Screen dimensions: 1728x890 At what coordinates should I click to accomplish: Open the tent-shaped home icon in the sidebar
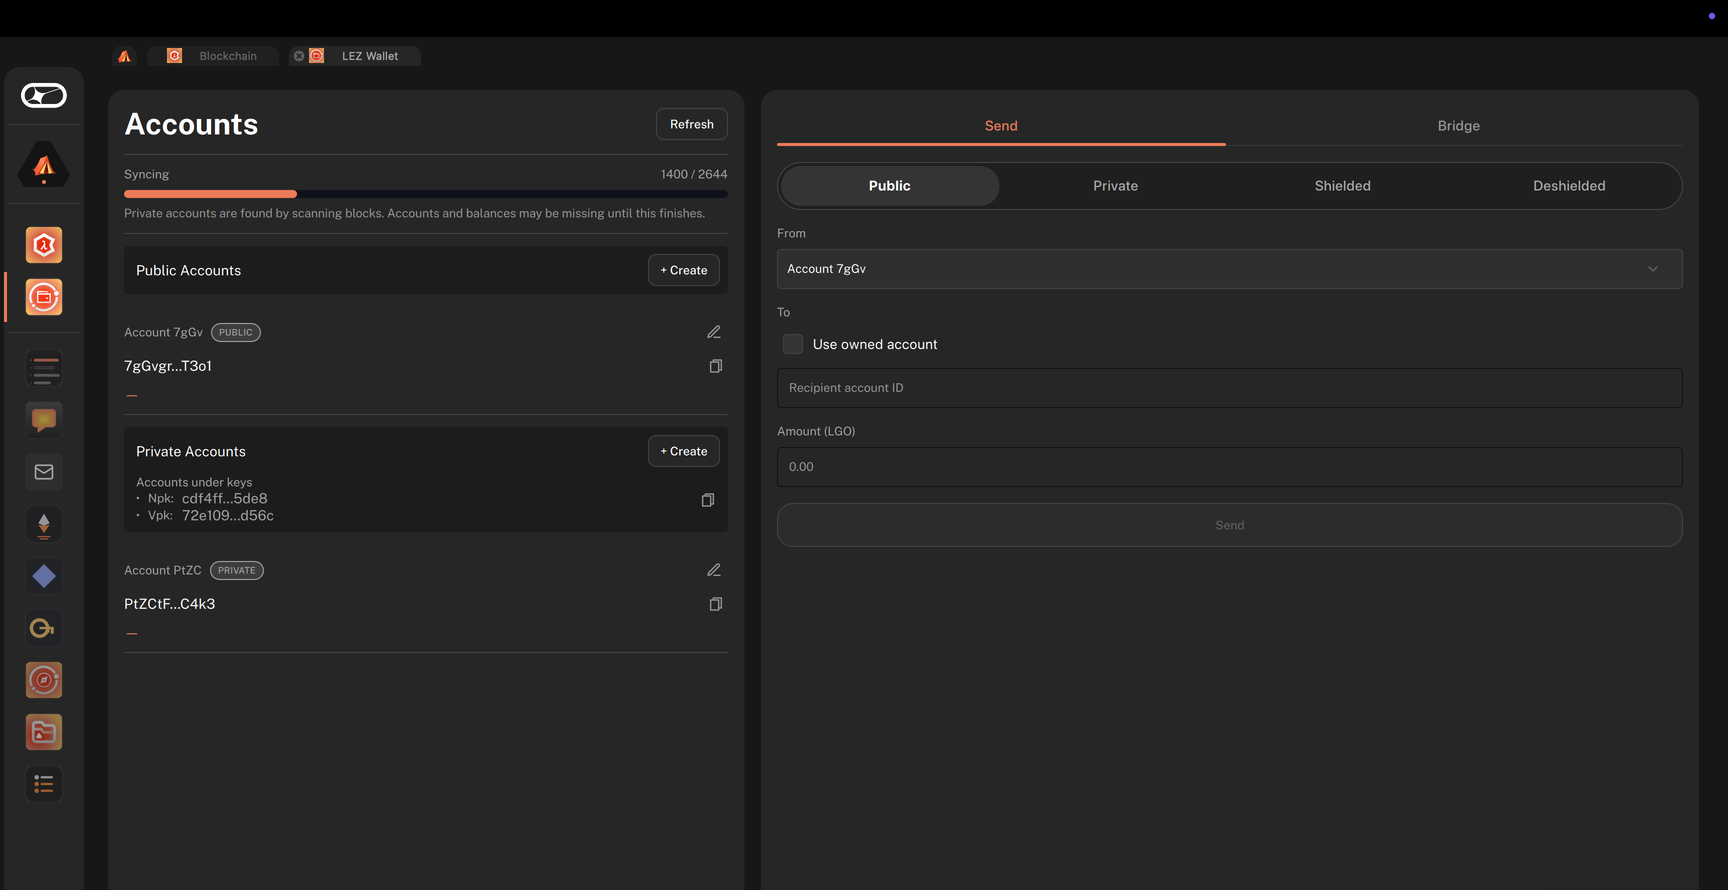point(44,165)
